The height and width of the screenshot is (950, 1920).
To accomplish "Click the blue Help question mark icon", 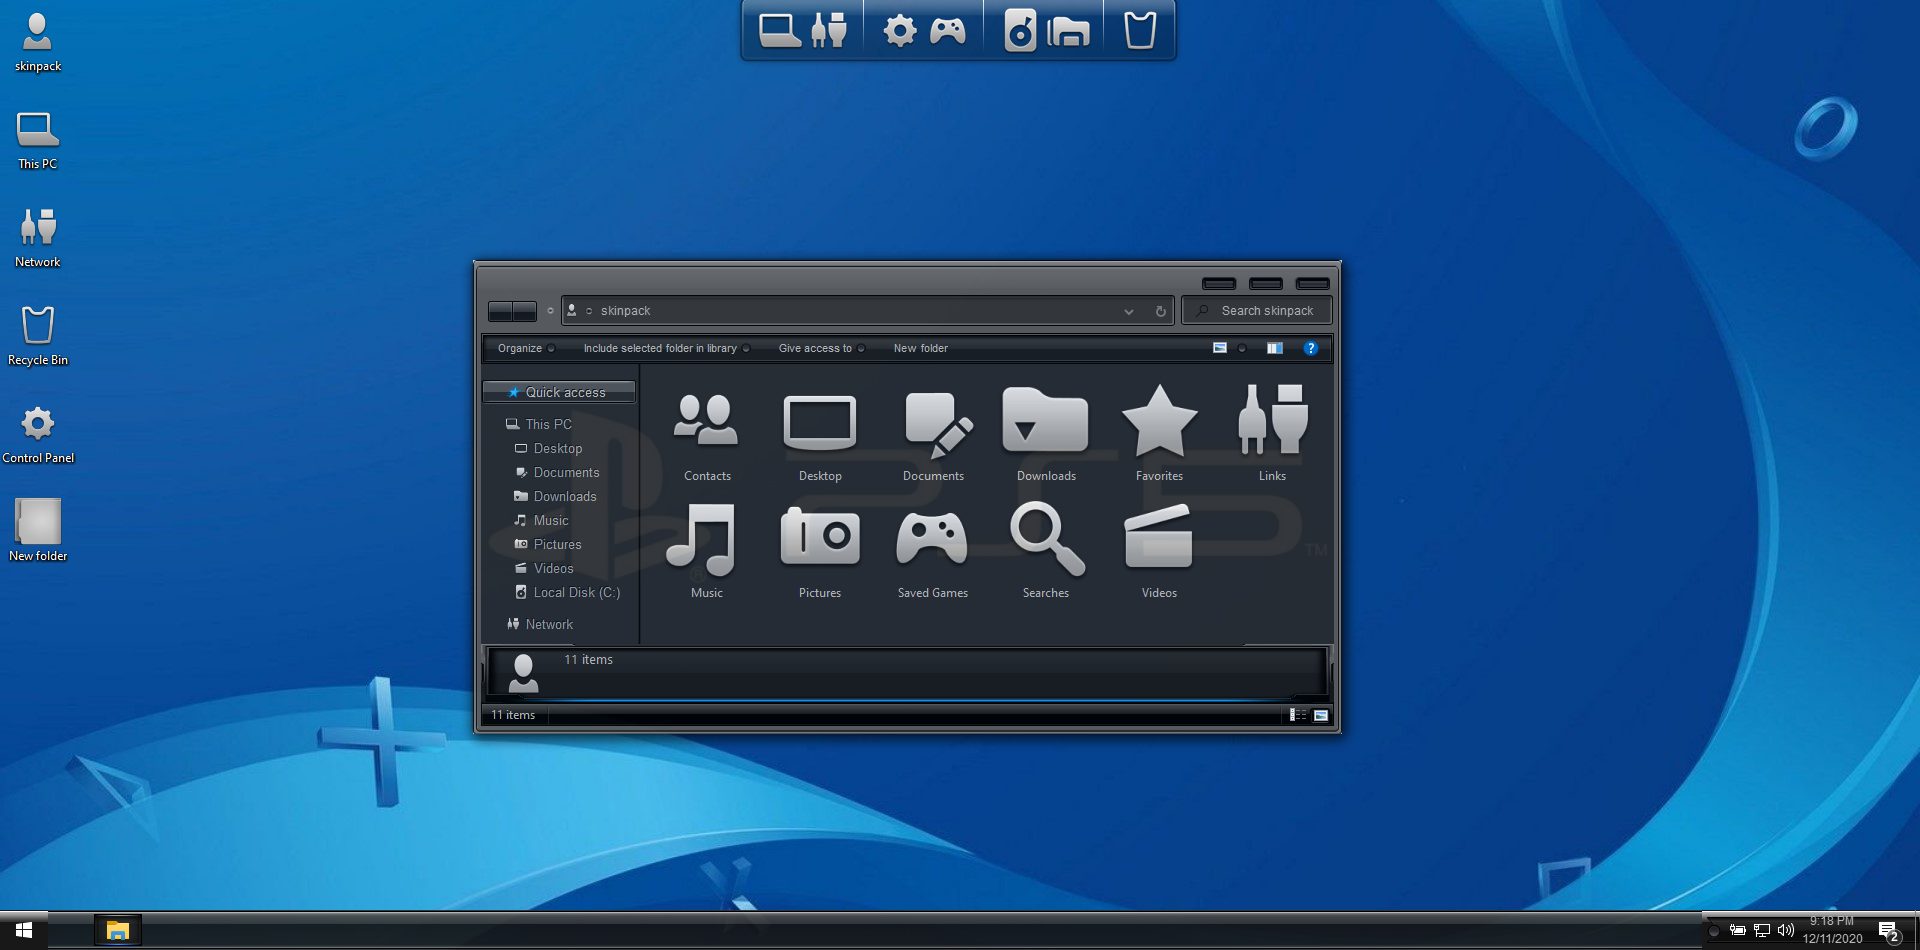I will 1310,348.
